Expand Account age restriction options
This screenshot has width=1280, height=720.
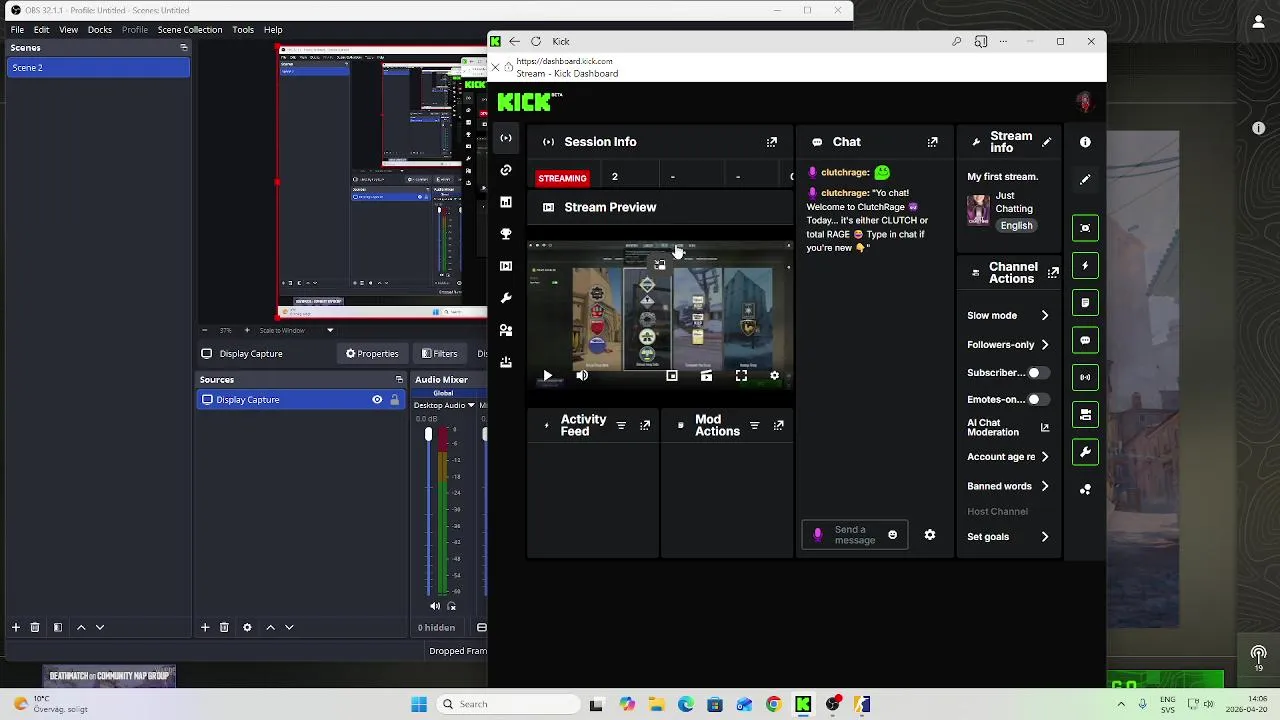point(1045,457)
